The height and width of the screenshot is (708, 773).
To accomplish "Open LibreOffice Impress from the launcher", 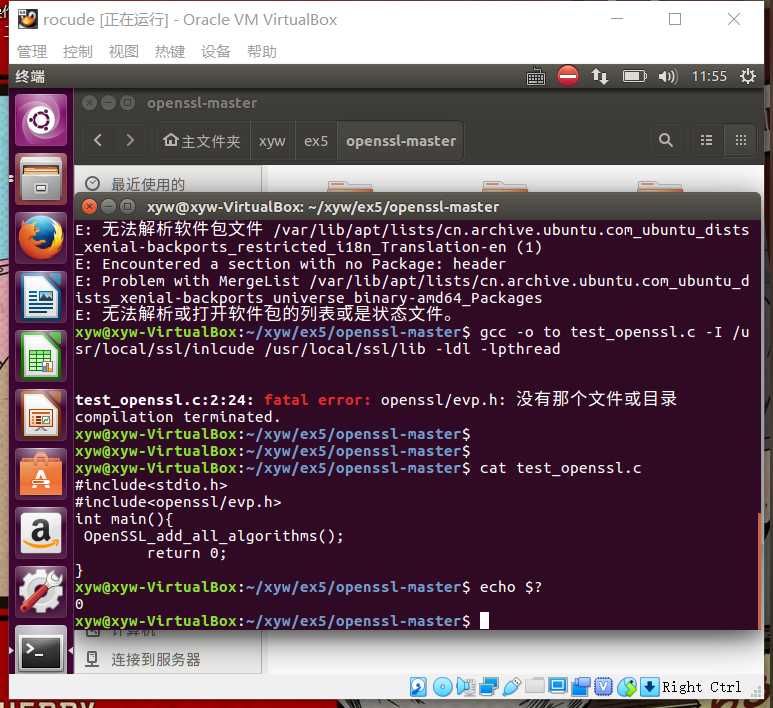I will (x=41, y=415).
